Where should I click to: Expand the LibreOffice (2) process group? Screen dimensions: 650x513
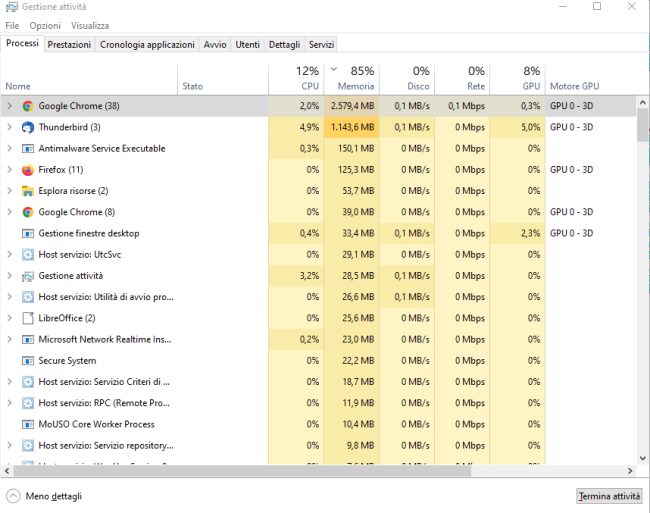click(10, 318)
